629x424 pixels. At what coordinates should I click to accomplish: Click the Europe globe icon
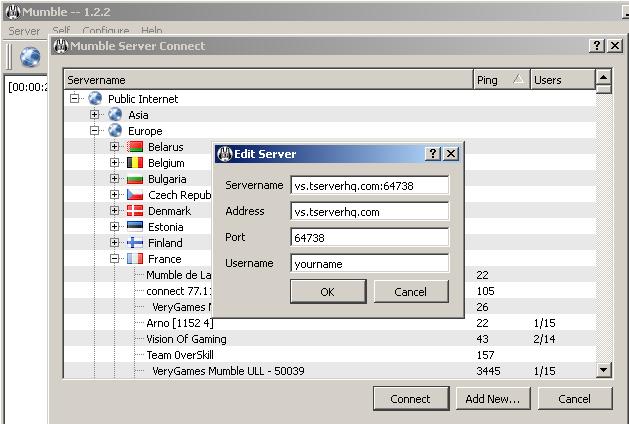[x=115, y=130]
